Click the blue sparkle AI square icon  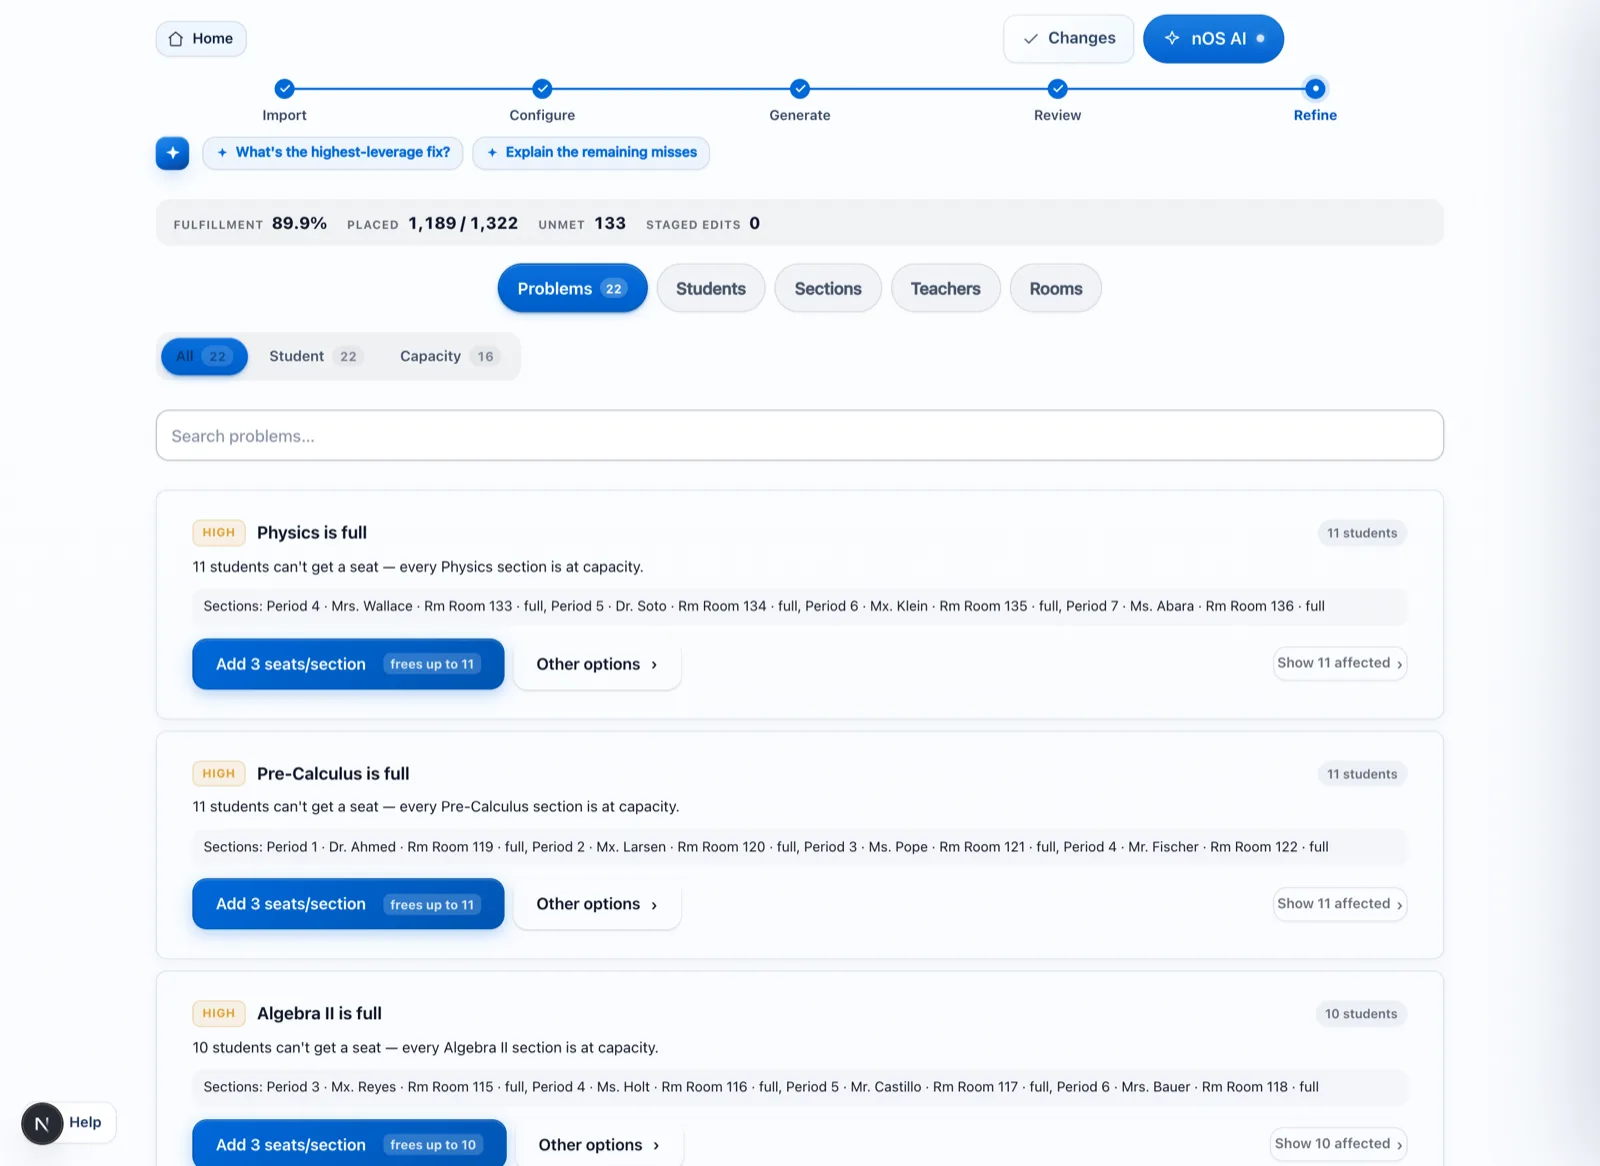click(x=172, y=153)
